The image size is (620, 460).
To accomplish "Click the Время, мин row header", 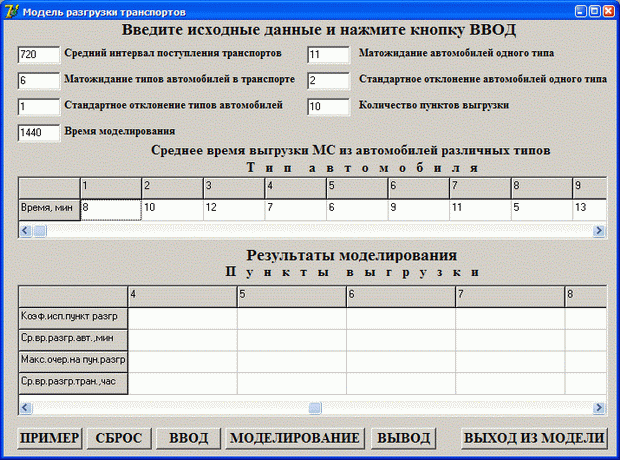I will (49, 210).
